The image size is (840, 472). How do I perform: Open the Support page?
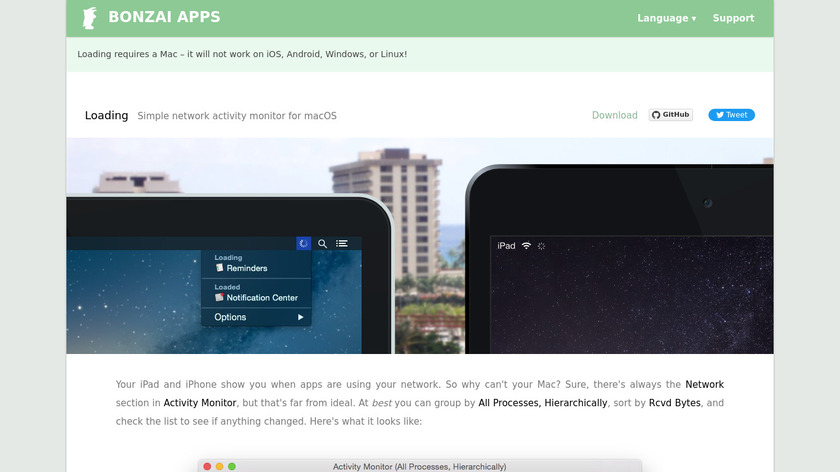click(733, 18)
